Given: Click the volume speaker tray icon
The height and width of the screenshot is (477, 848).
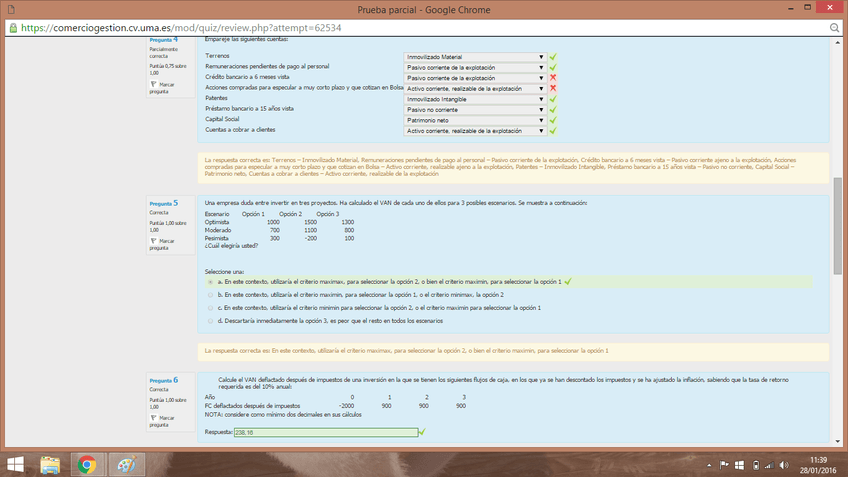Looking at the screenshot, I should pos(772,465).
